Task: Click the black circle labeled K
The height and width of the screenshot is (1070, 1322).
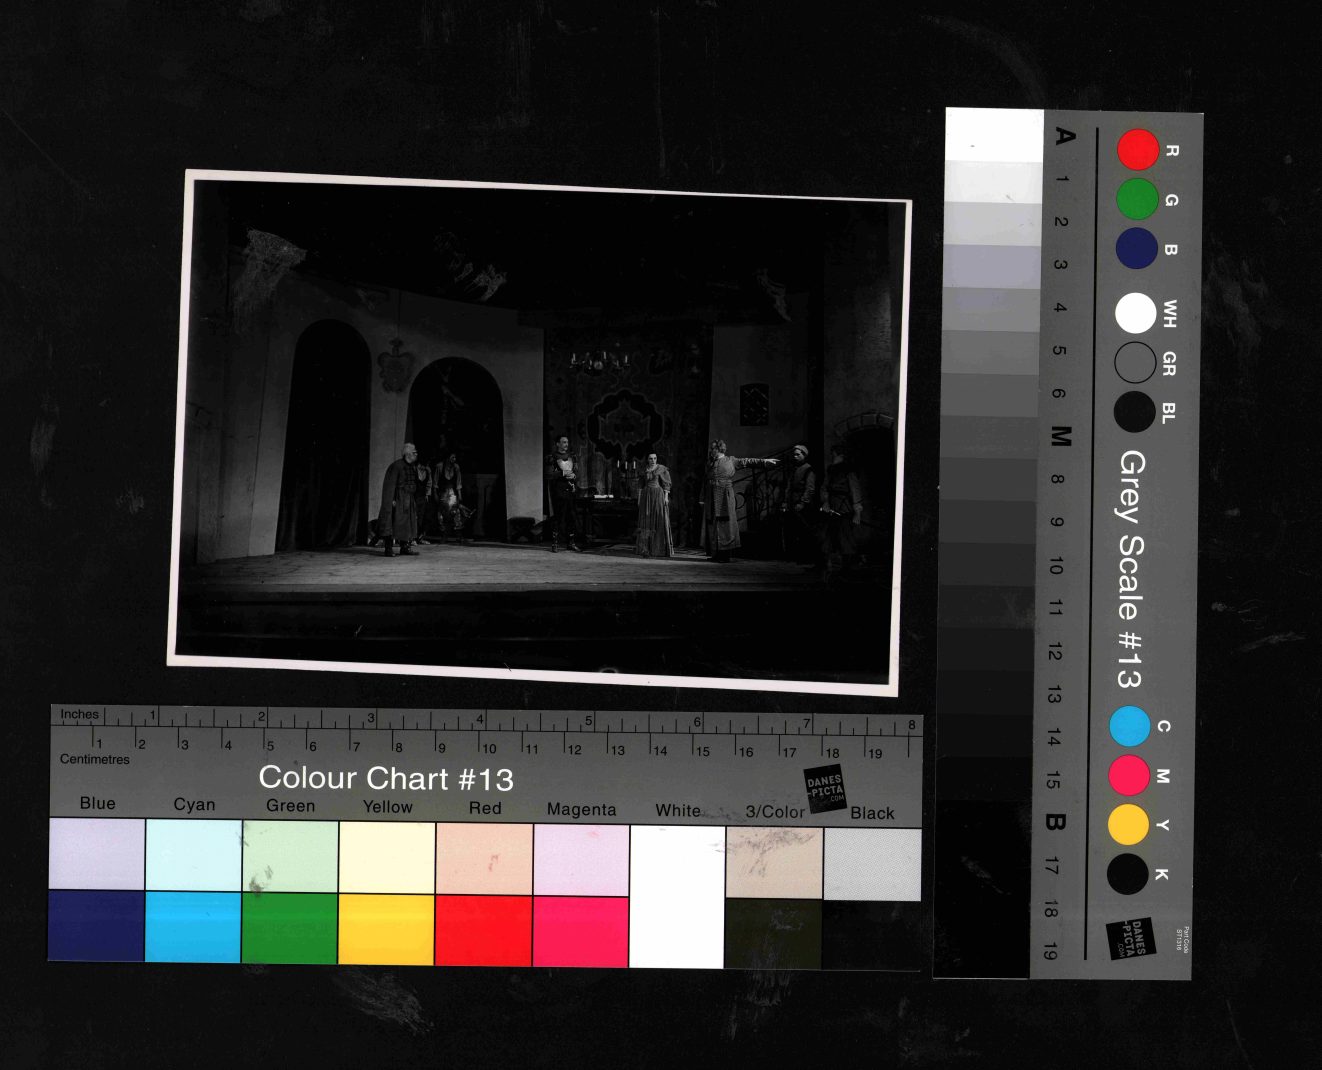Action: pyautogui.click(x=1127, y=873)
